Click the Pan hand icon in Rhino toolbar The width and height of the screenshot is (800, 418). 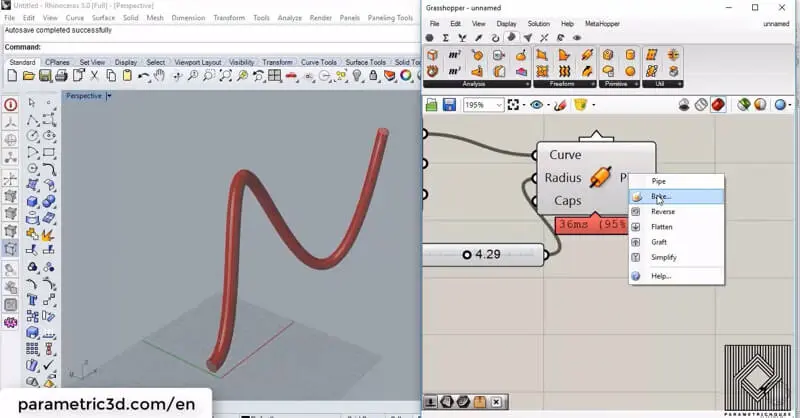pos(161,76)
